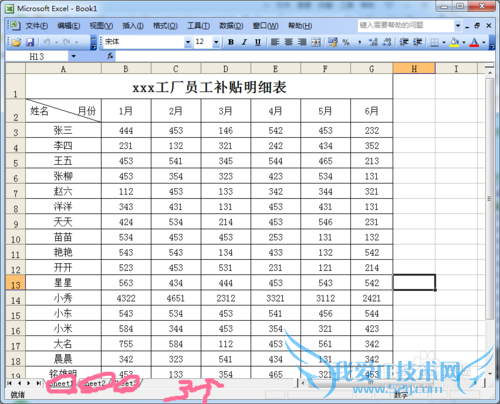The image size is (500, 404).
Task: Apply Percent style format
Action: [x=346, y=42]
